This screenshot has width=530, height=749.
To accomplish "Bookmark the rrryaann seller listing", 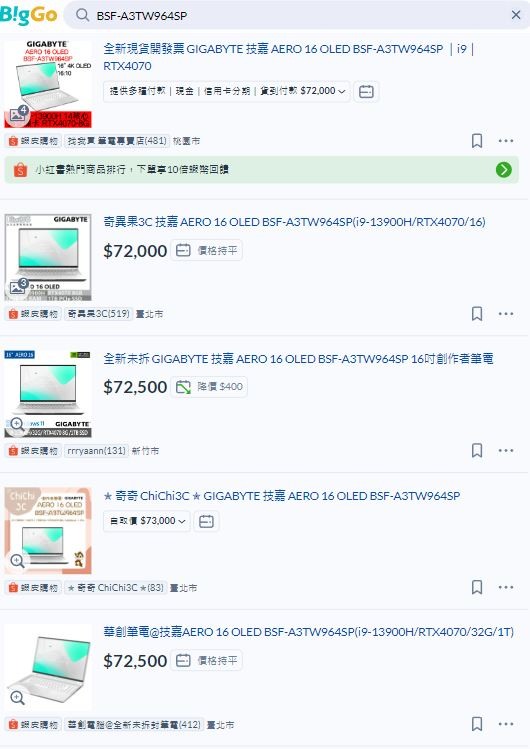I will [x=477, y=450].
